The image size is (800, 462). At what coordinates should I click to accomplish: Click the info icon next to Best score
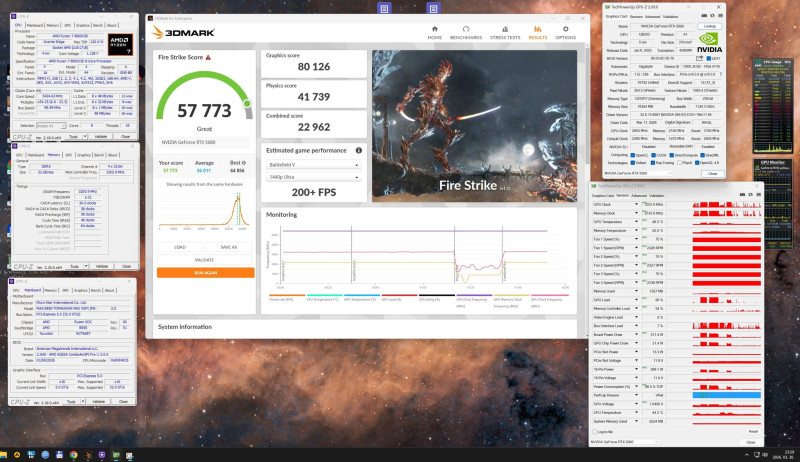(x=243, y=163)
